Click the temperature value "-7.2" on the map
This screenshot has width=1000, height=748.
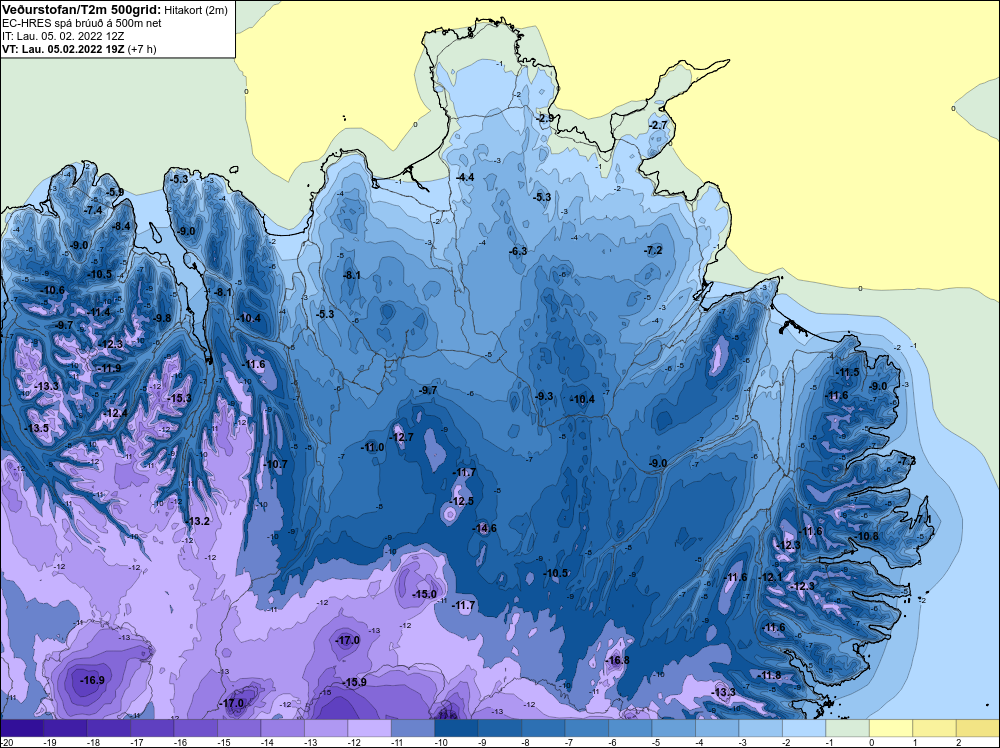point(653,250)
